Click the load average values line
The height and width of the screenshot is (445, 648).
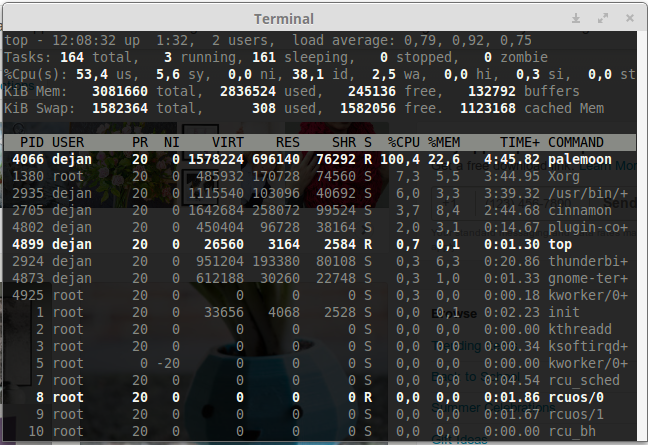tap(412, 40)
